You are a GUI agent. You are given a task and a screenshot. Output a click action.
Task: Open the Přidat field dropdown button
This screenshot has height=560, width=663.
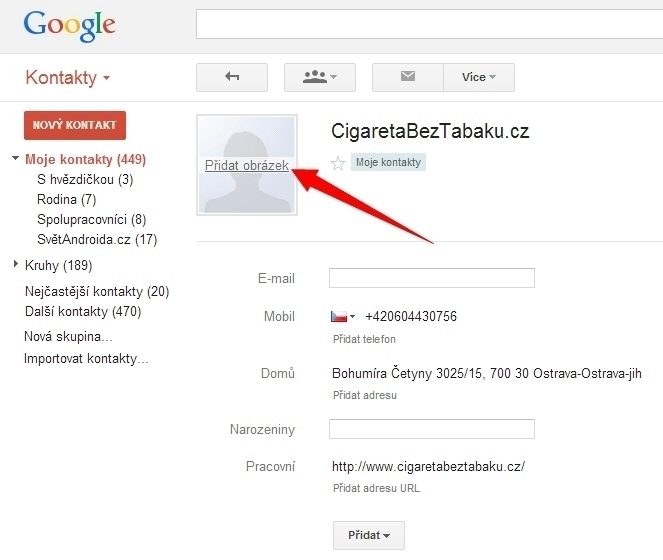point(369,536)
